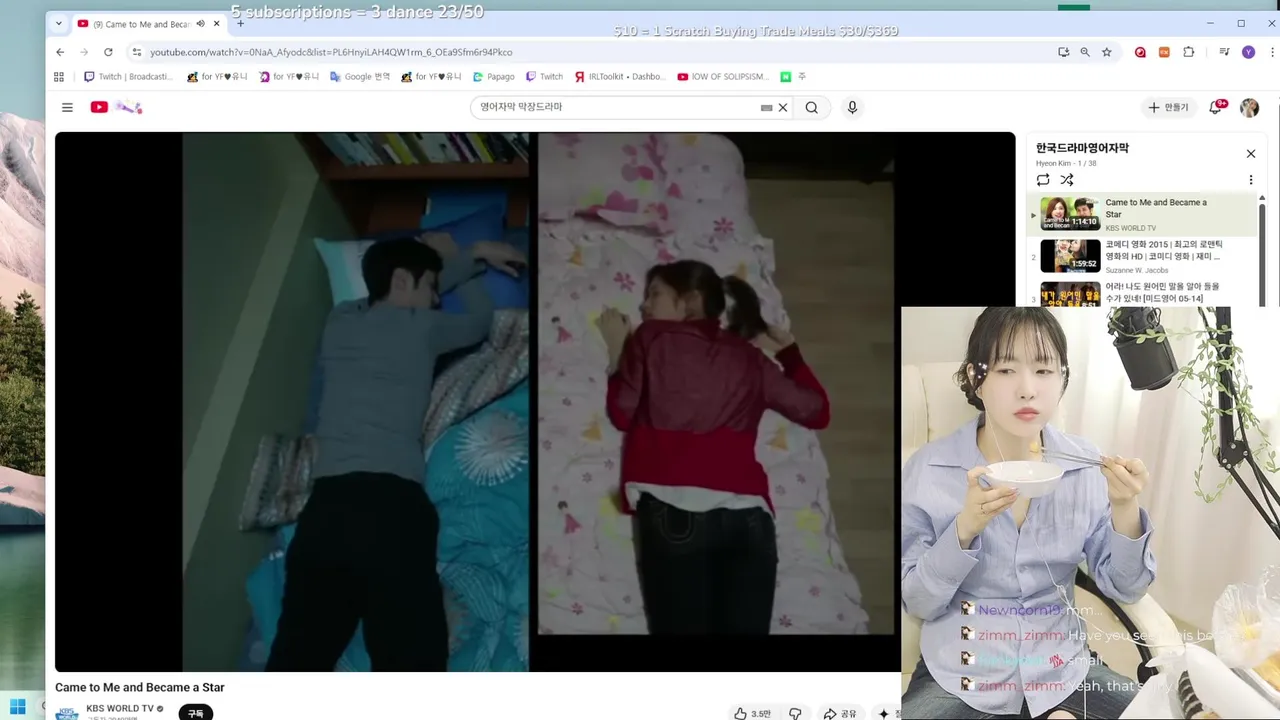The height and width of the screenshot is (720, 1280).
Task: Open the apps grid in bookmarks bar
Action: click(x=59, y=77)
